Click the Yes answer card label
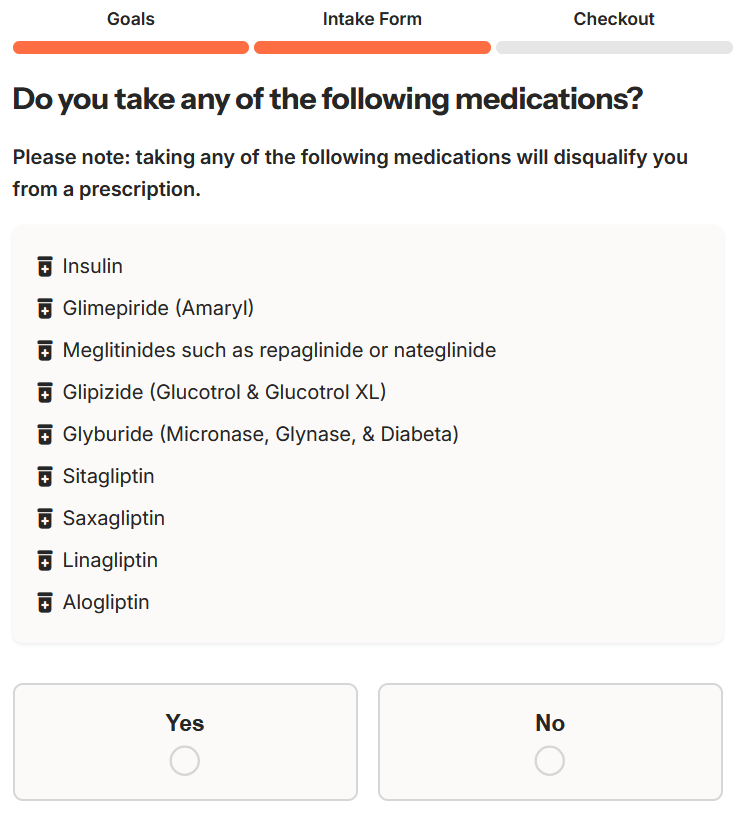This screenshot has width=741, height=817. 185,723
